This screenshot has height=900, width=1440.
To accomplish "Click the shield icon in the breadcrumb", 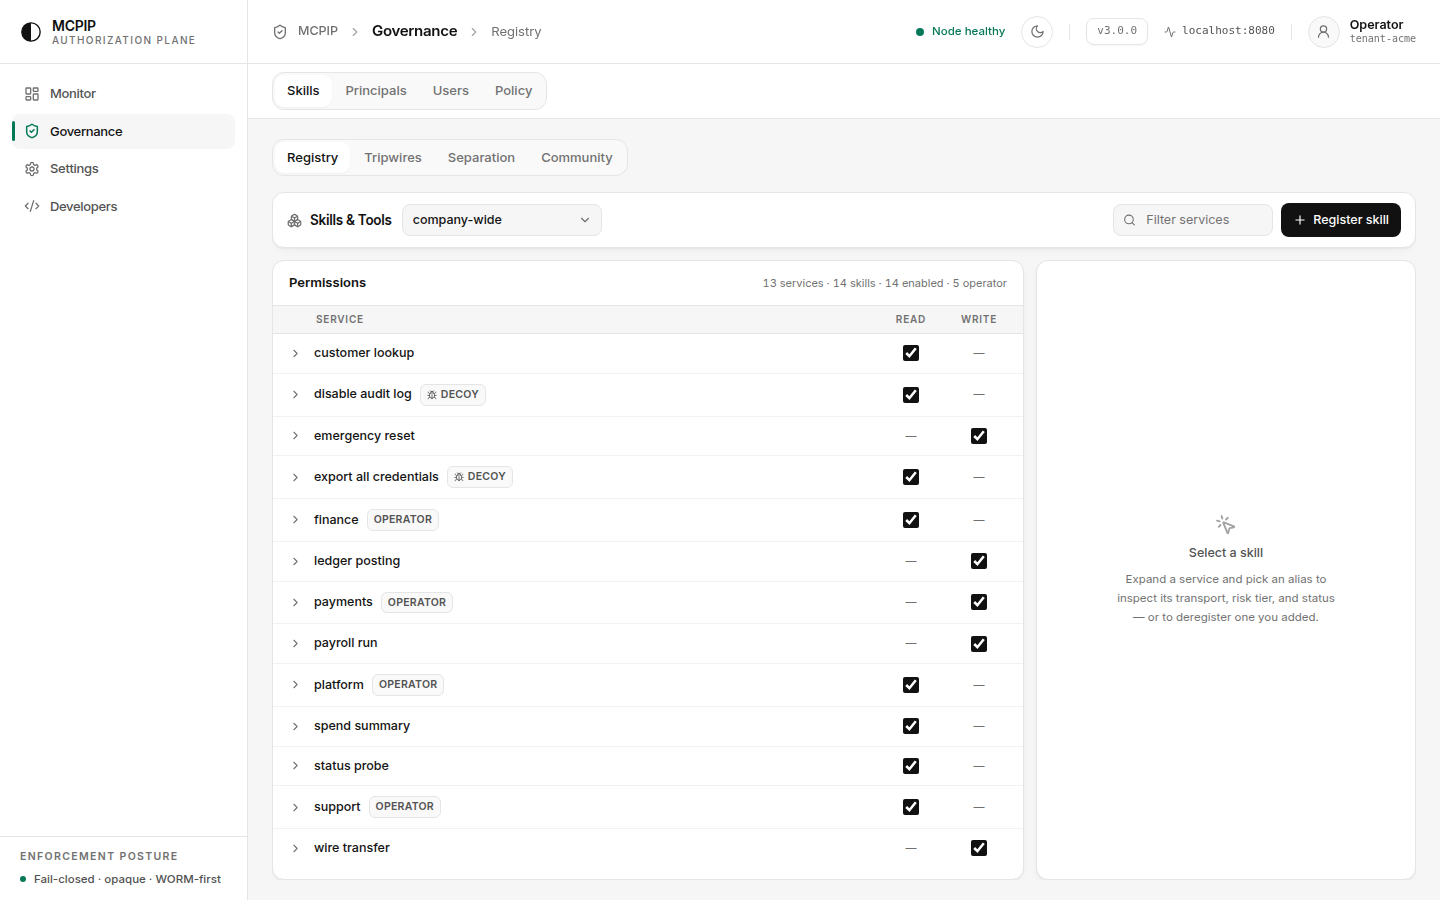I will [280, 32].
